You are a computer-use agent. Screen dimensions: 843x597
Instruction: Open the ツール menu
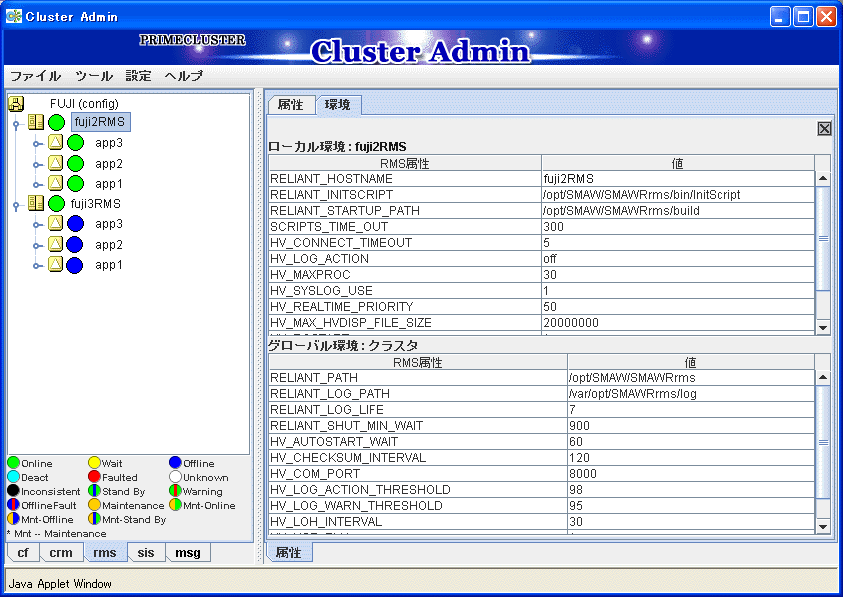click(94, 76)
